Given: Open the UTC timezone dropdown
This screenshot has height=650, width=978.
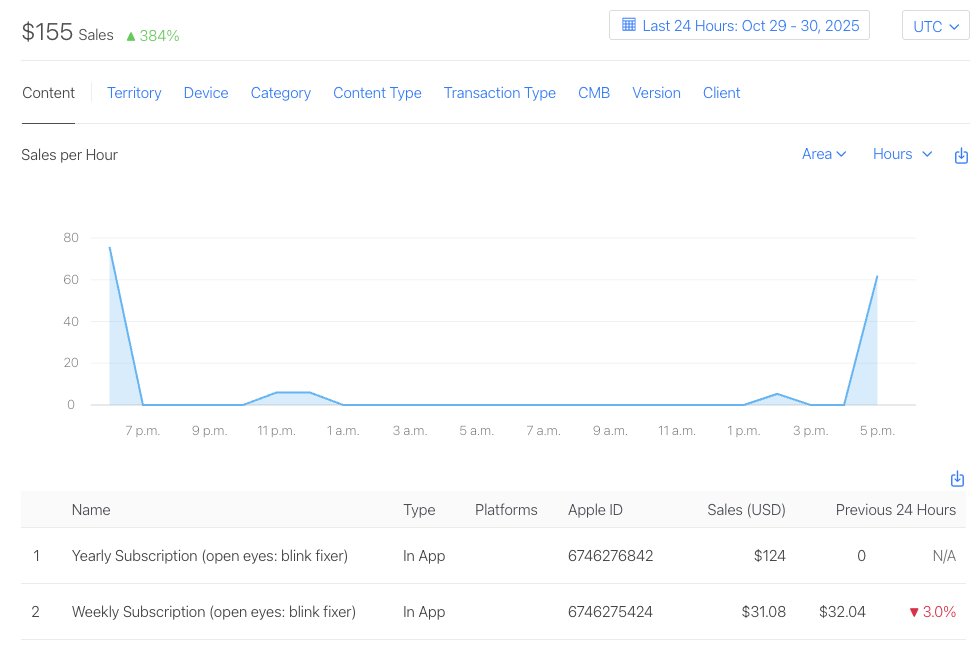Looking at the screenshot, I should [x=936, y=26].
